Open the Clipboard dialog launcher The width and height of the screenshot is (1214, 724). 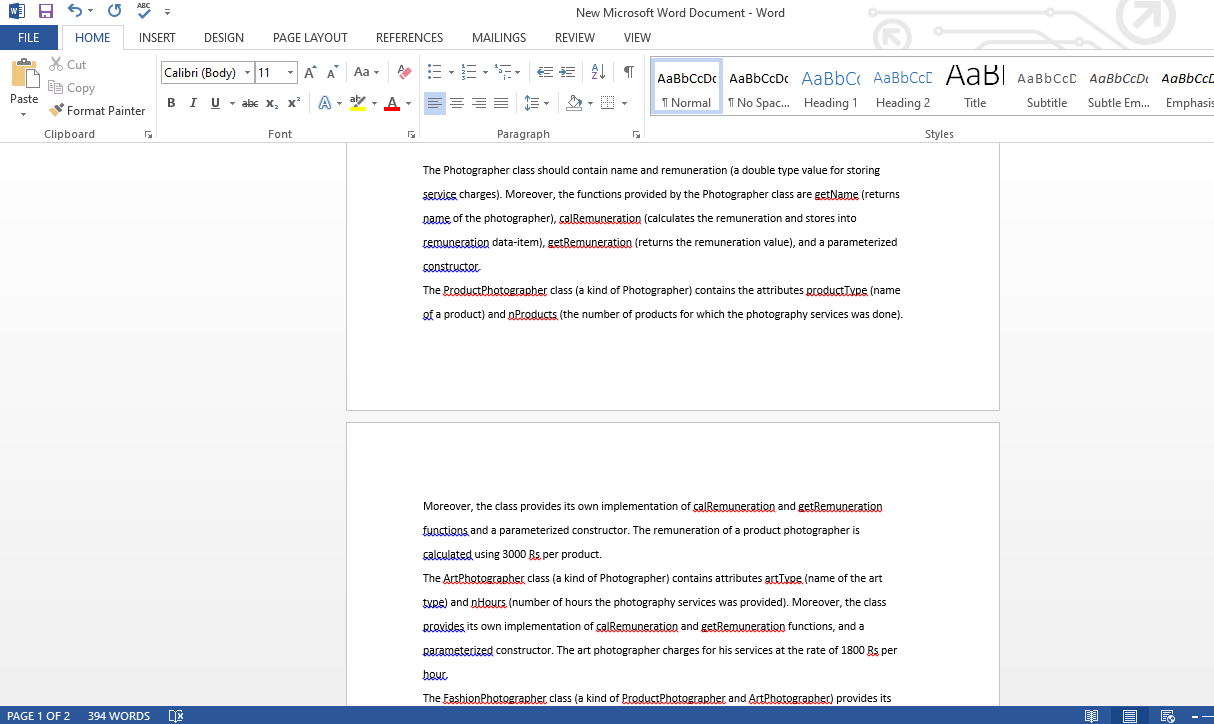tap(149, 134)
